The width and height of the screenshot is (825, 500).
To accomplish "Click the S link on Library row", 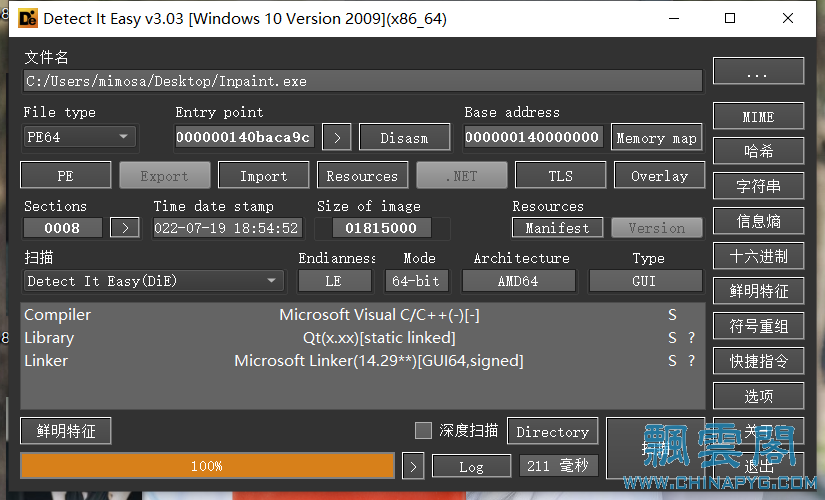I will (672, 338).
